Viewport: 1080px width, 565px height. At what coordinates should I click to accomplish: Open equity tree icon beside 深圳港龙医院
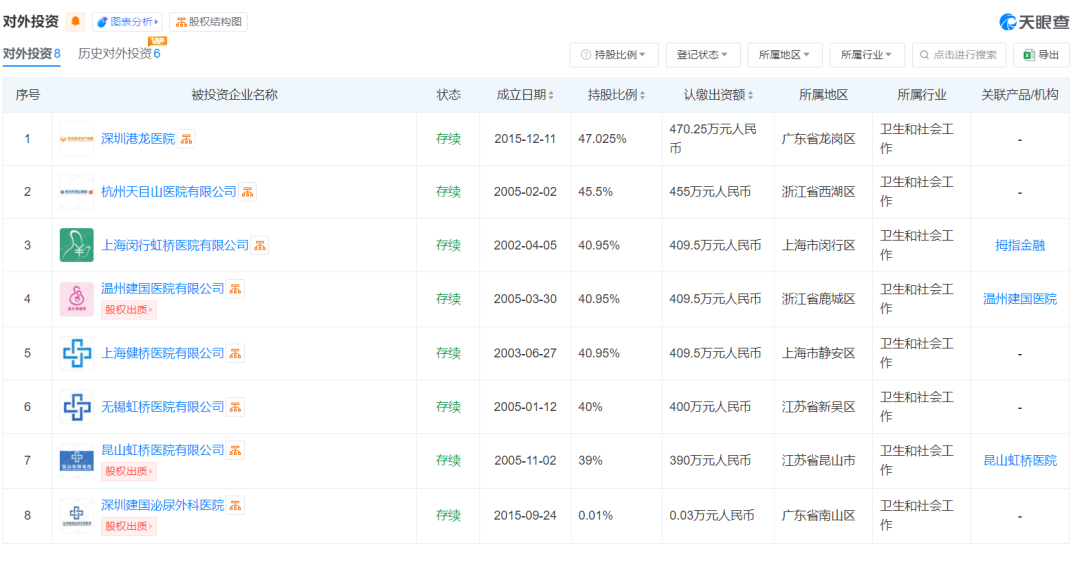[x=186, y=139]
